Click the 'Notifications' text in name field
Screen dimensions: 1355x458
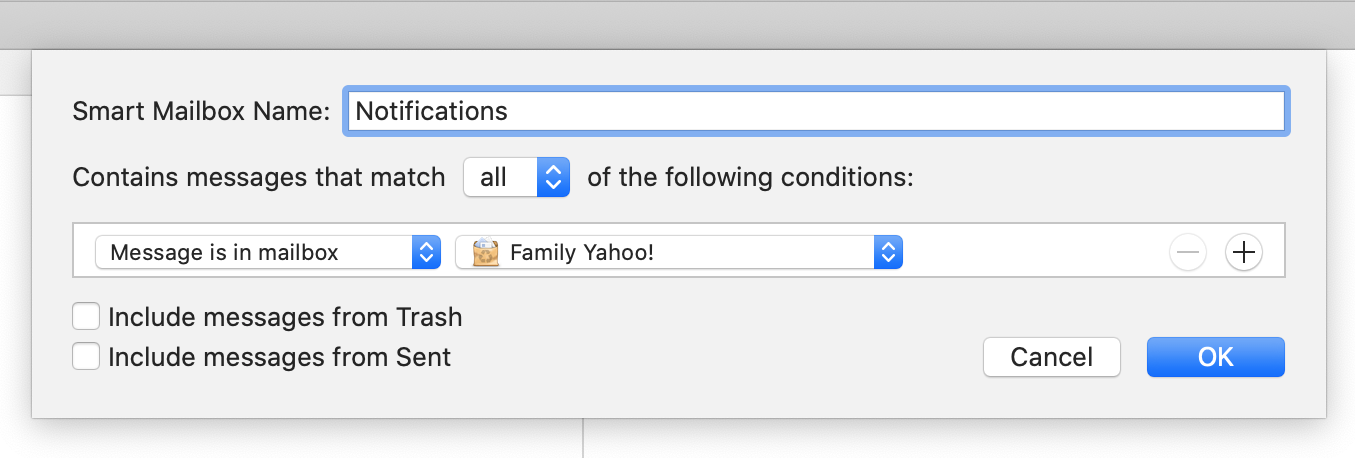[x=432, y=111]
